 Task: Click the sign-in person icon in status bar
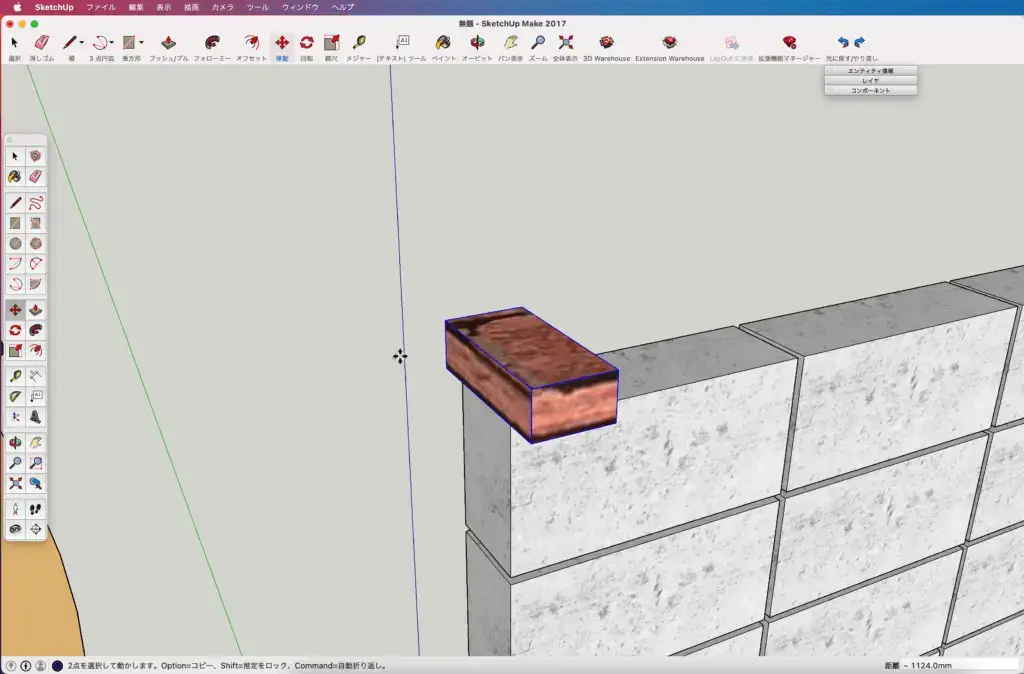click(40, 666)
